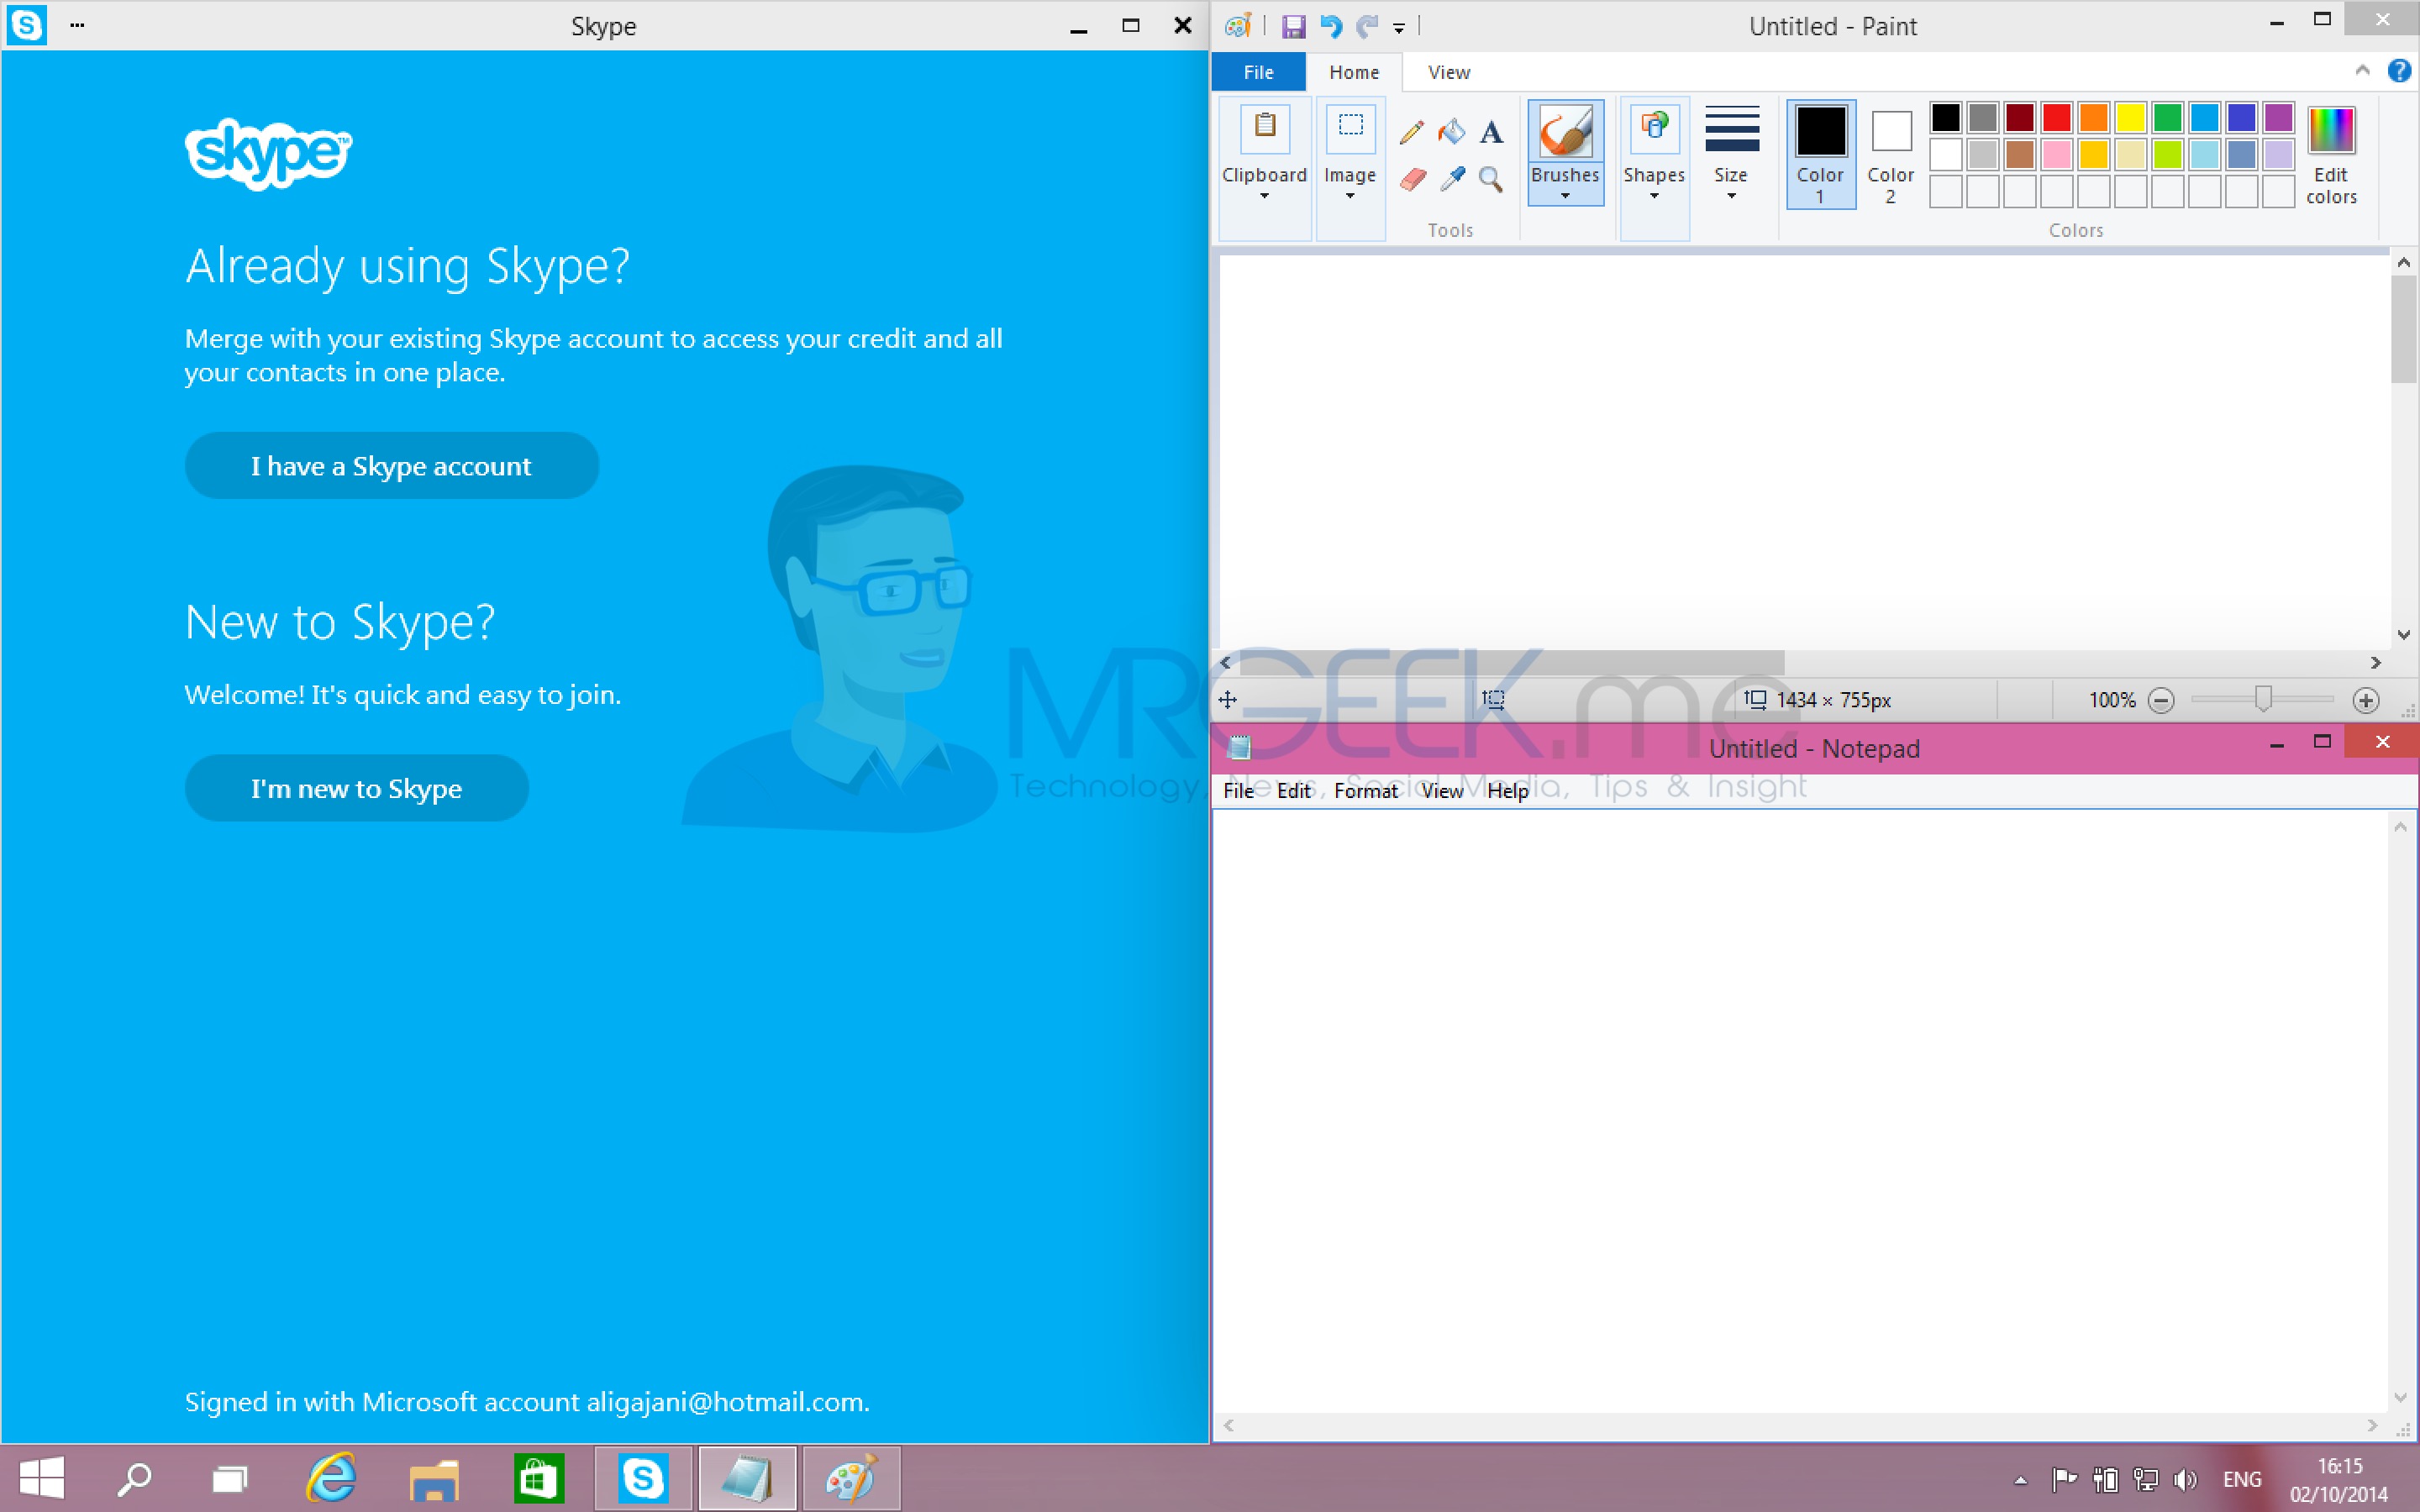
Task: Switch to the View tab in Paint
Action: pyautogui.click(x=1449, y=72)
